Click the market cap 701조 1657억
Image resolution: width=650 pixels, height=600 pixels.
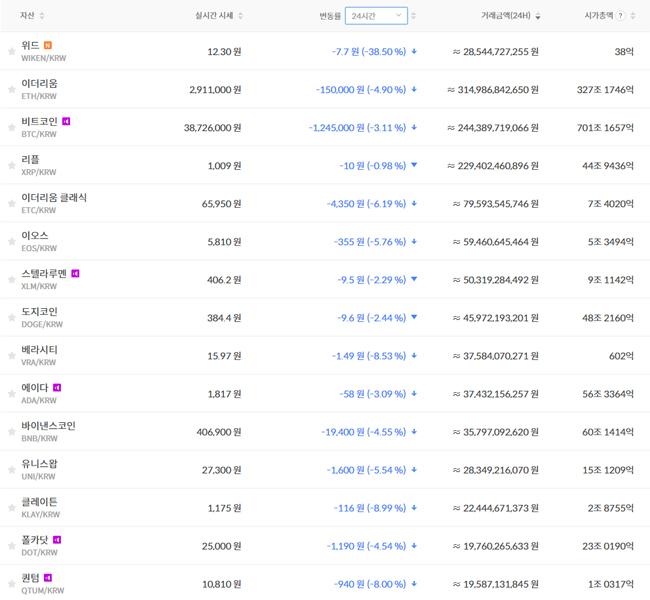tap(605, 128)
